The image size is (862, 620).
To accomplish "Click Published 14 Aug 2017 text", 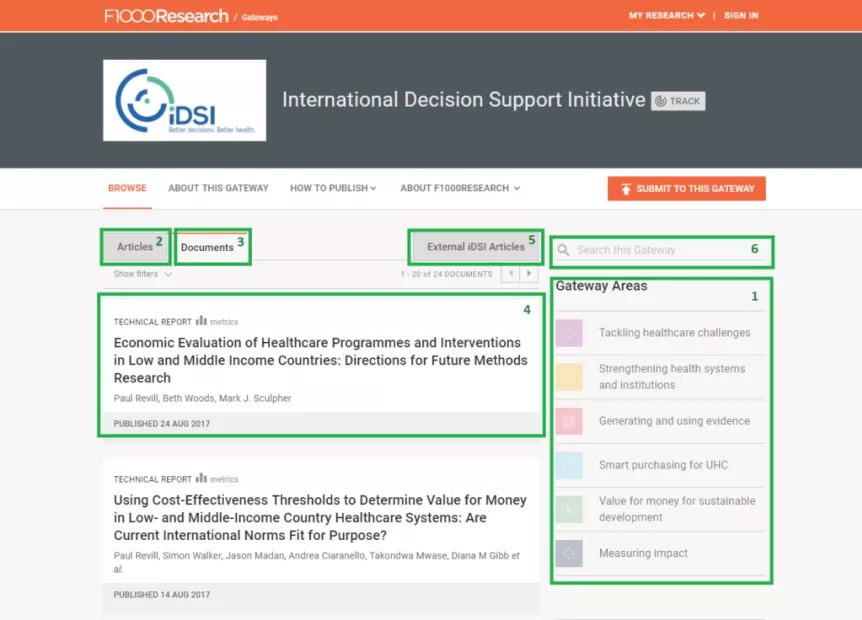I will (162, 595).
